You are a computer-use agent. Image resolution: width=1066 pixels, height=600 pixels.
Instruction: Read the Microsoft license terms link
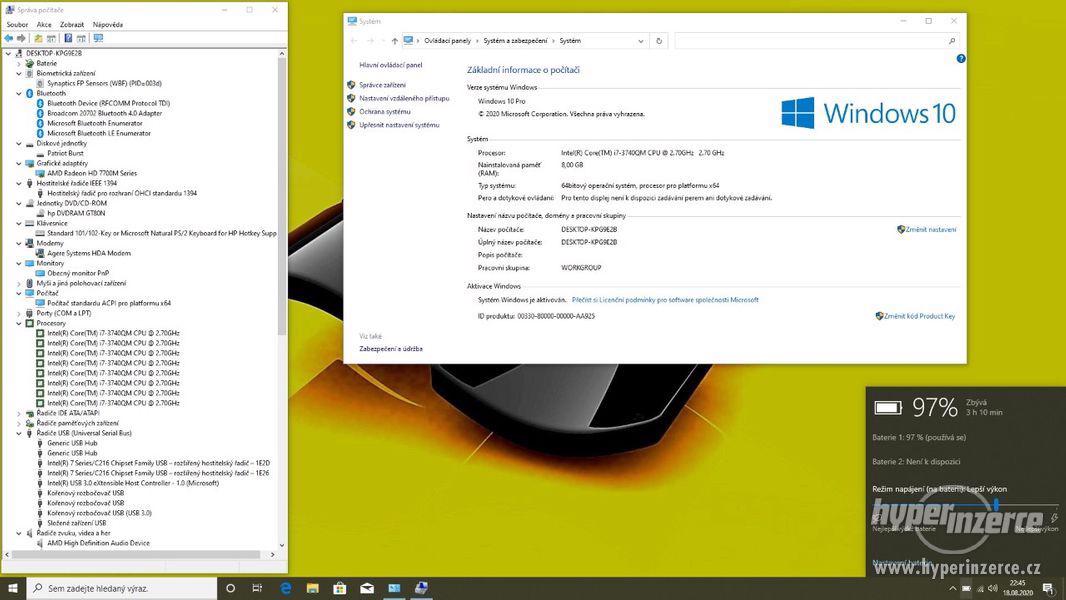point(665,300)
